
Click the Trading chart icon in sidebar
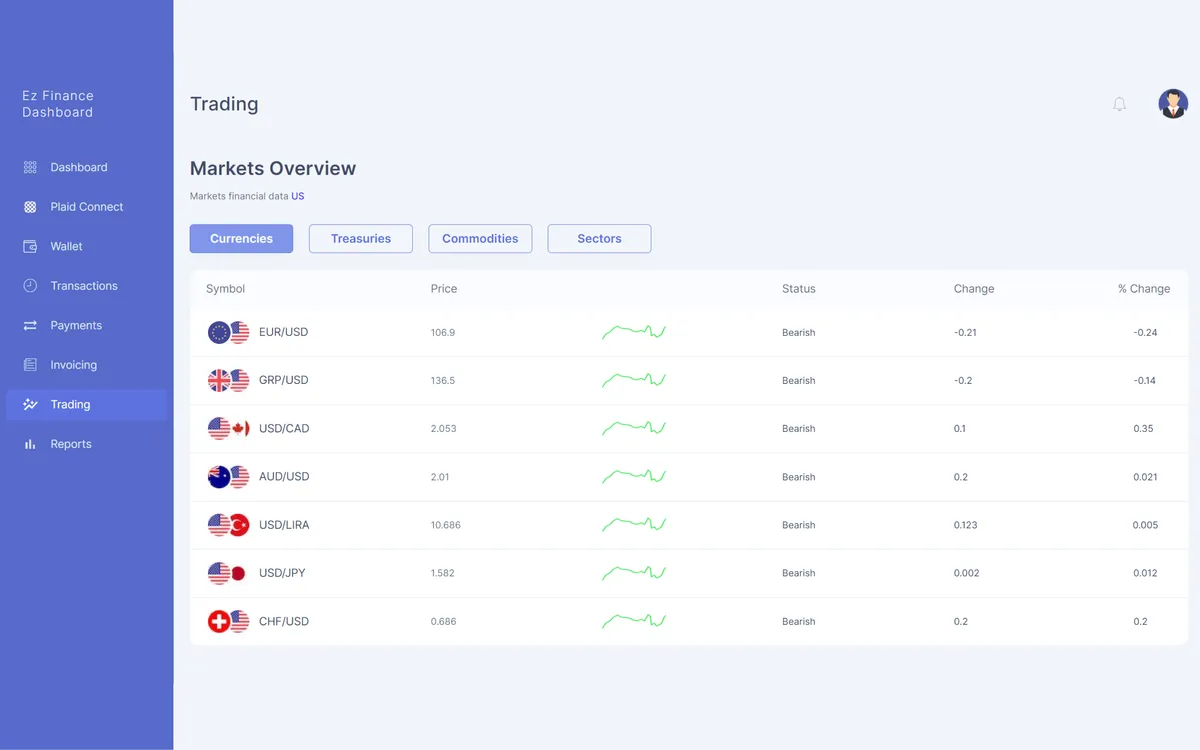click(x=30, y=405)
